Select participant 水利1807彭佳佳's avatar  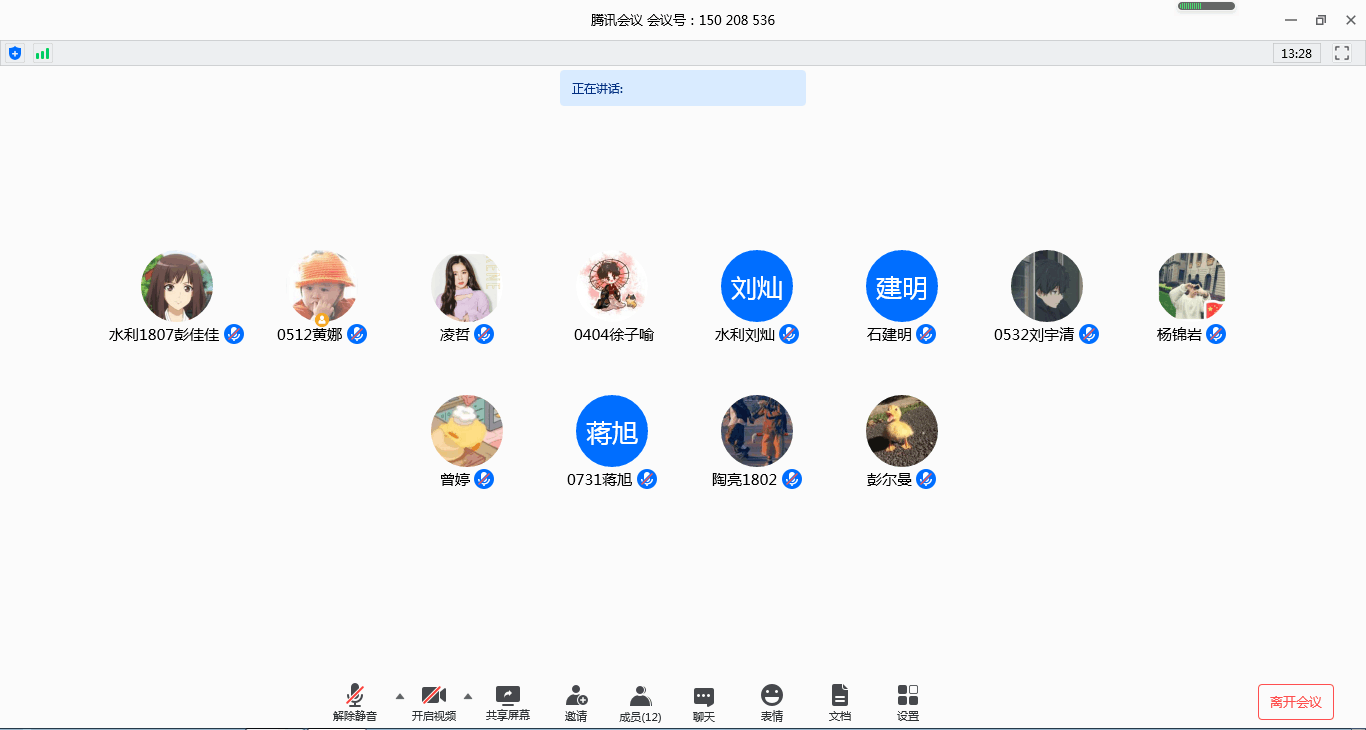click(x=177, y=286)
